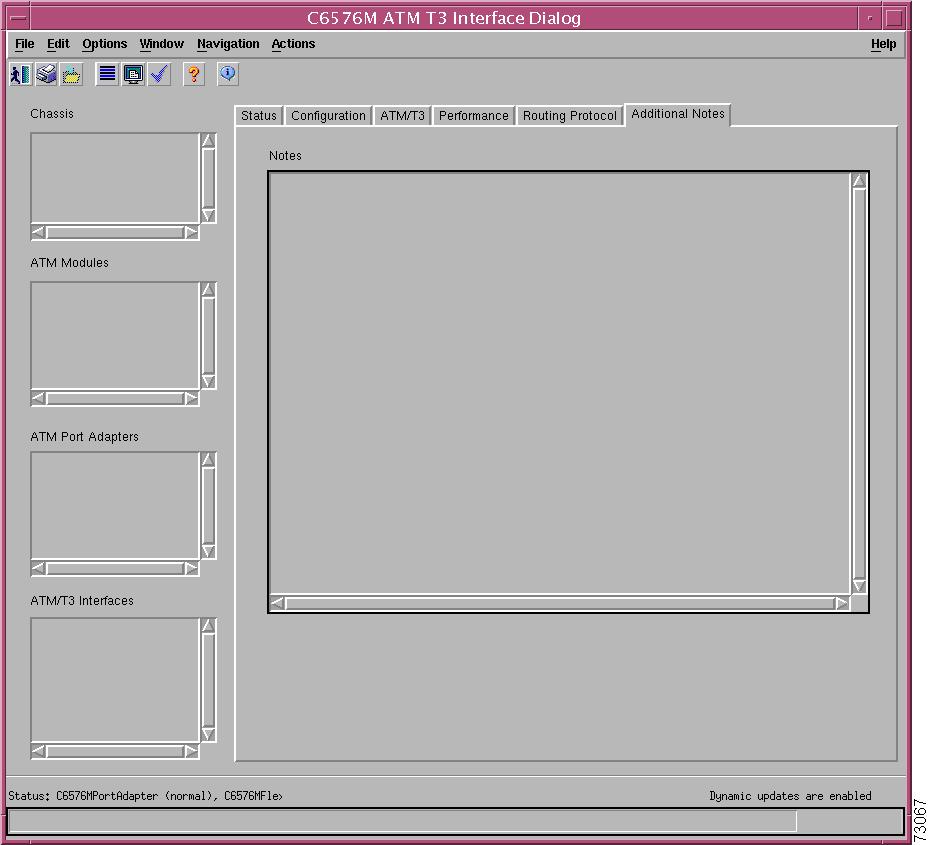Image resolution: width=932 pixels, height=845 pixels.
Task: Click the blue info bubble icon
Action: [x=228, y=74]
